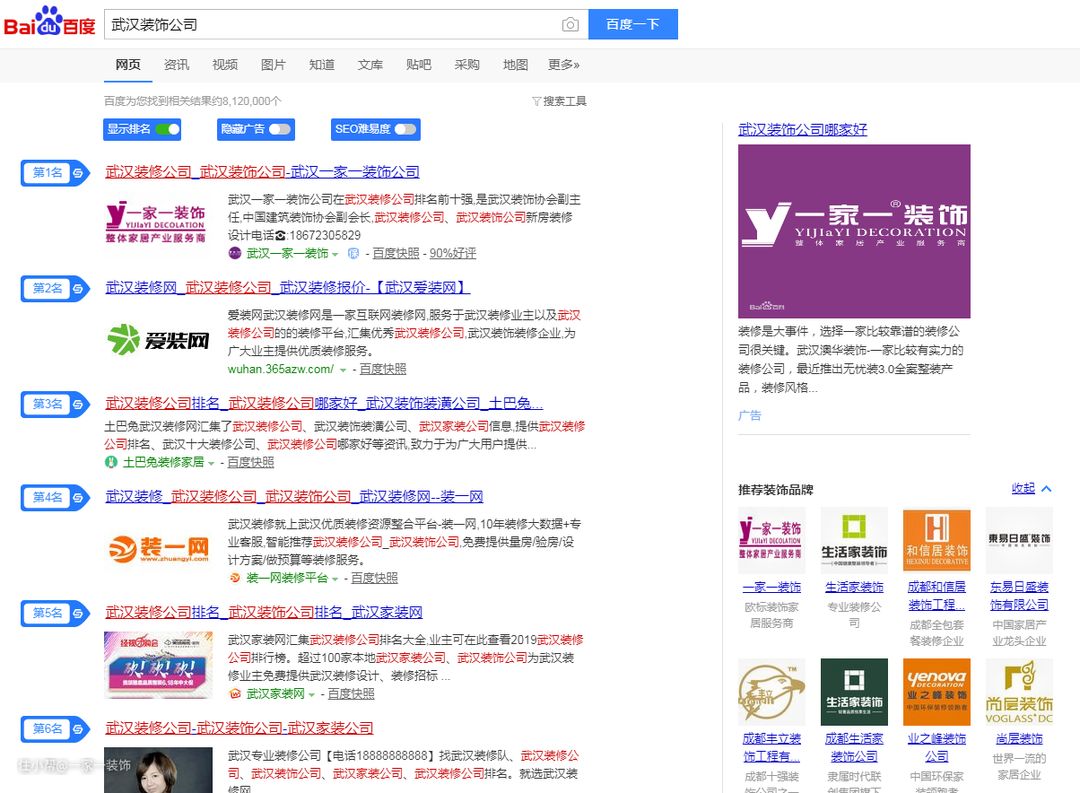Switch to the 图片 tab
Image resolution: width=1080 pixels, height=793 pixels.
coord(273,65)
